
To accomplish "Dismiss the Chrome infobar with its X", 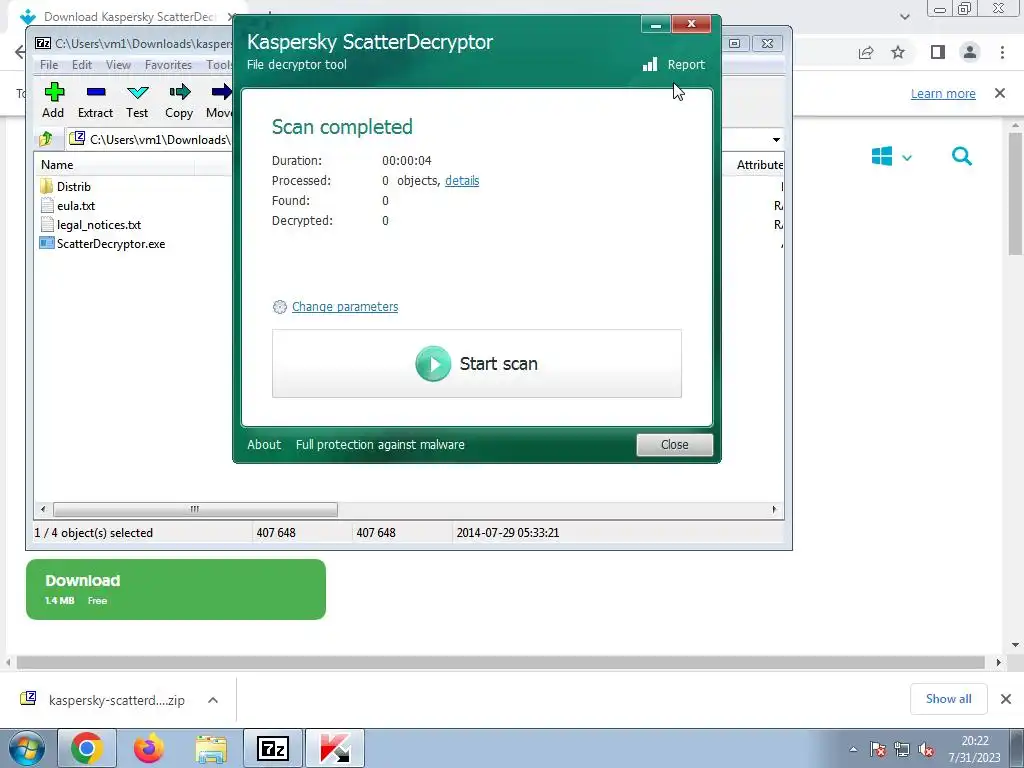I will tap(1000, 93).
